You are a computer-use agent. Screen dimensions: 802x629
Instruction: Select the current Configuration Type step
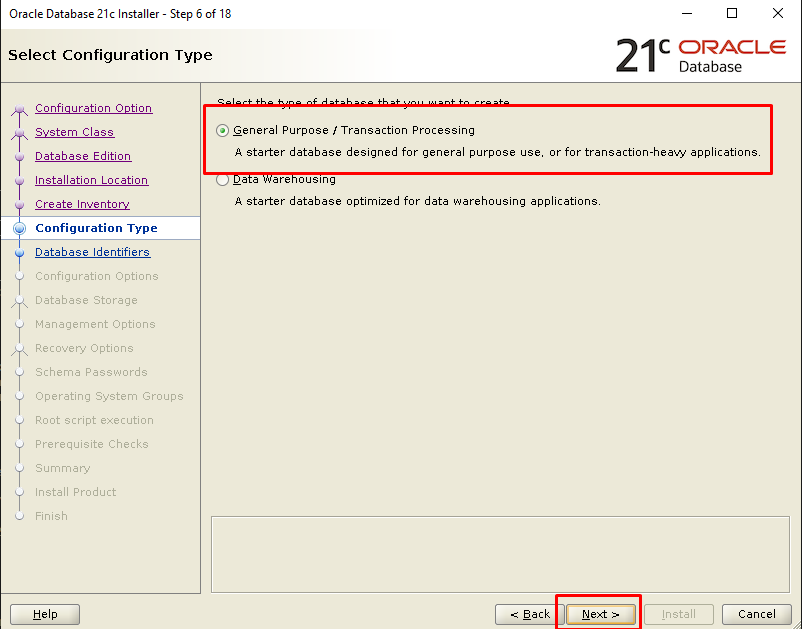point(96,228)
